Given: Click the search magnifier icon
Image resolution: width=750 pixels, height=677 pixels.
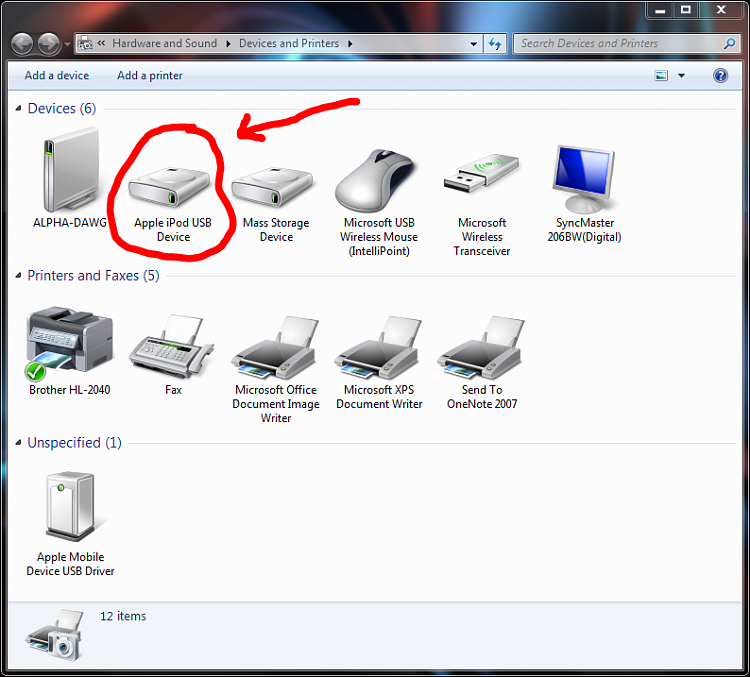Looking at the screenshot, I should [729, 44].
